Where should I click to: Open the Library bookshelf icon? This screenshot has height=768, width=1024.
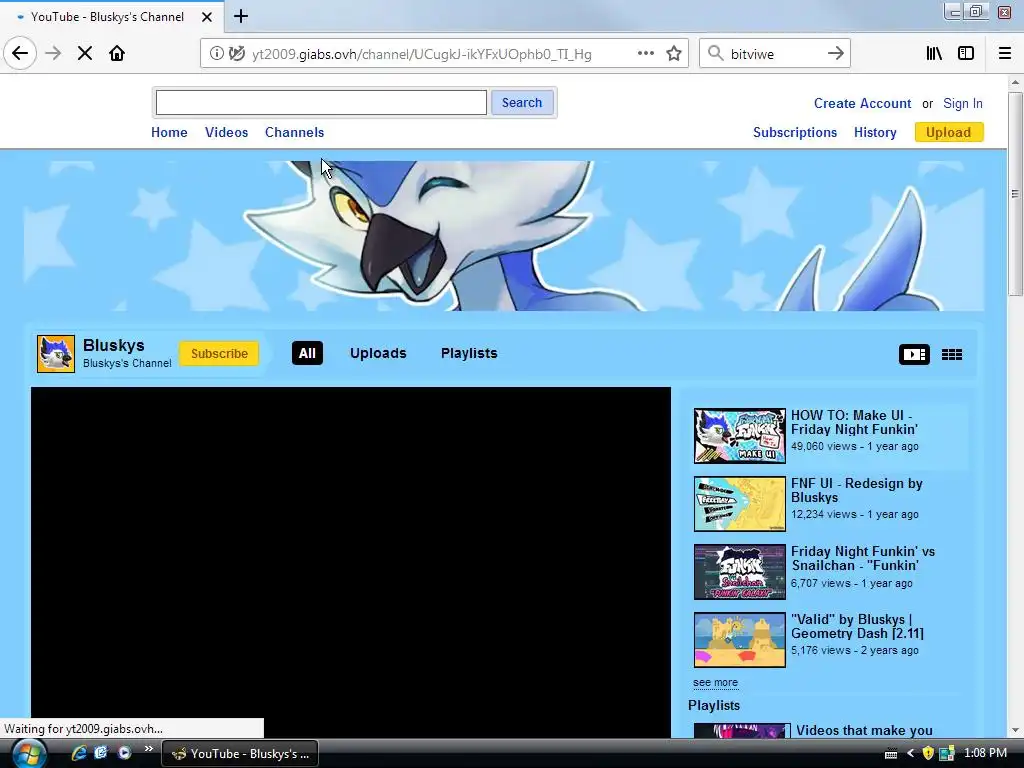click(934, 54)
